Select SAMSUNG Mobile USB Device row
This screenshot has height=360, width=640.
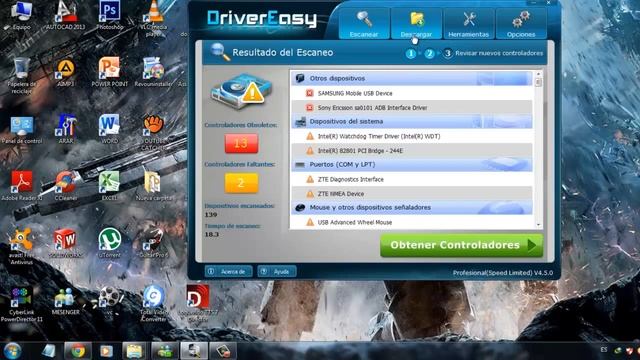coord(412,93)
